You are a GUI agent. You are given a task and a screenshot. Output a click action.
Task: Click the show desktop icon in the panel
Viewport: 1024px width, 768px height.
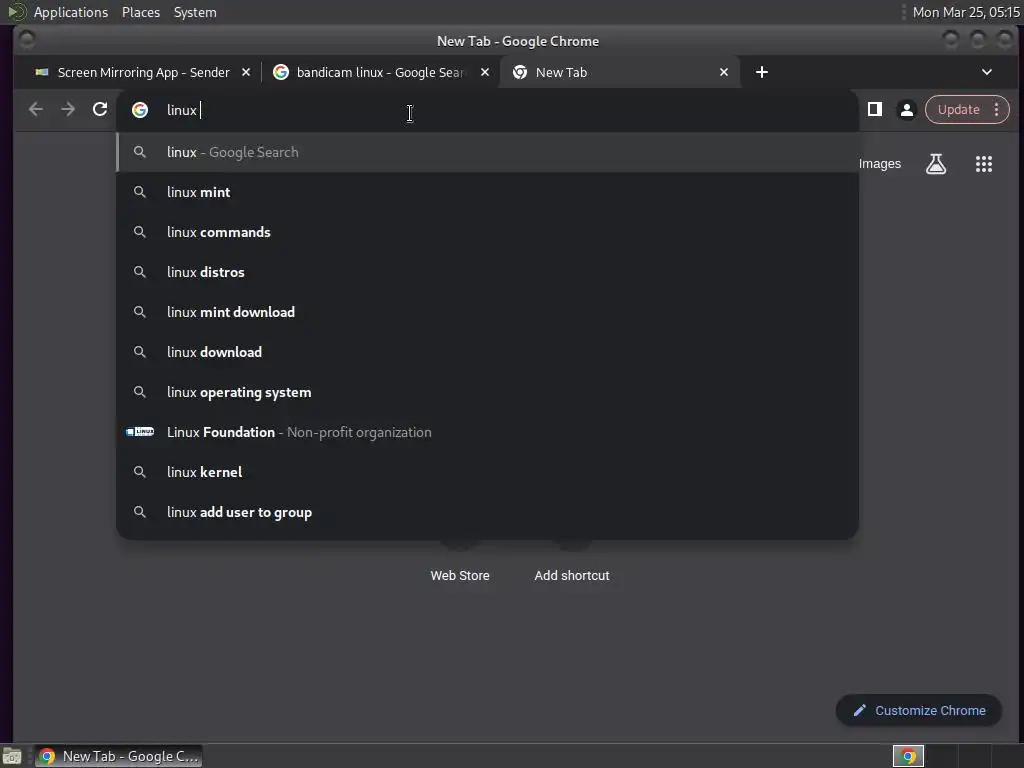[x=12, y=756]
